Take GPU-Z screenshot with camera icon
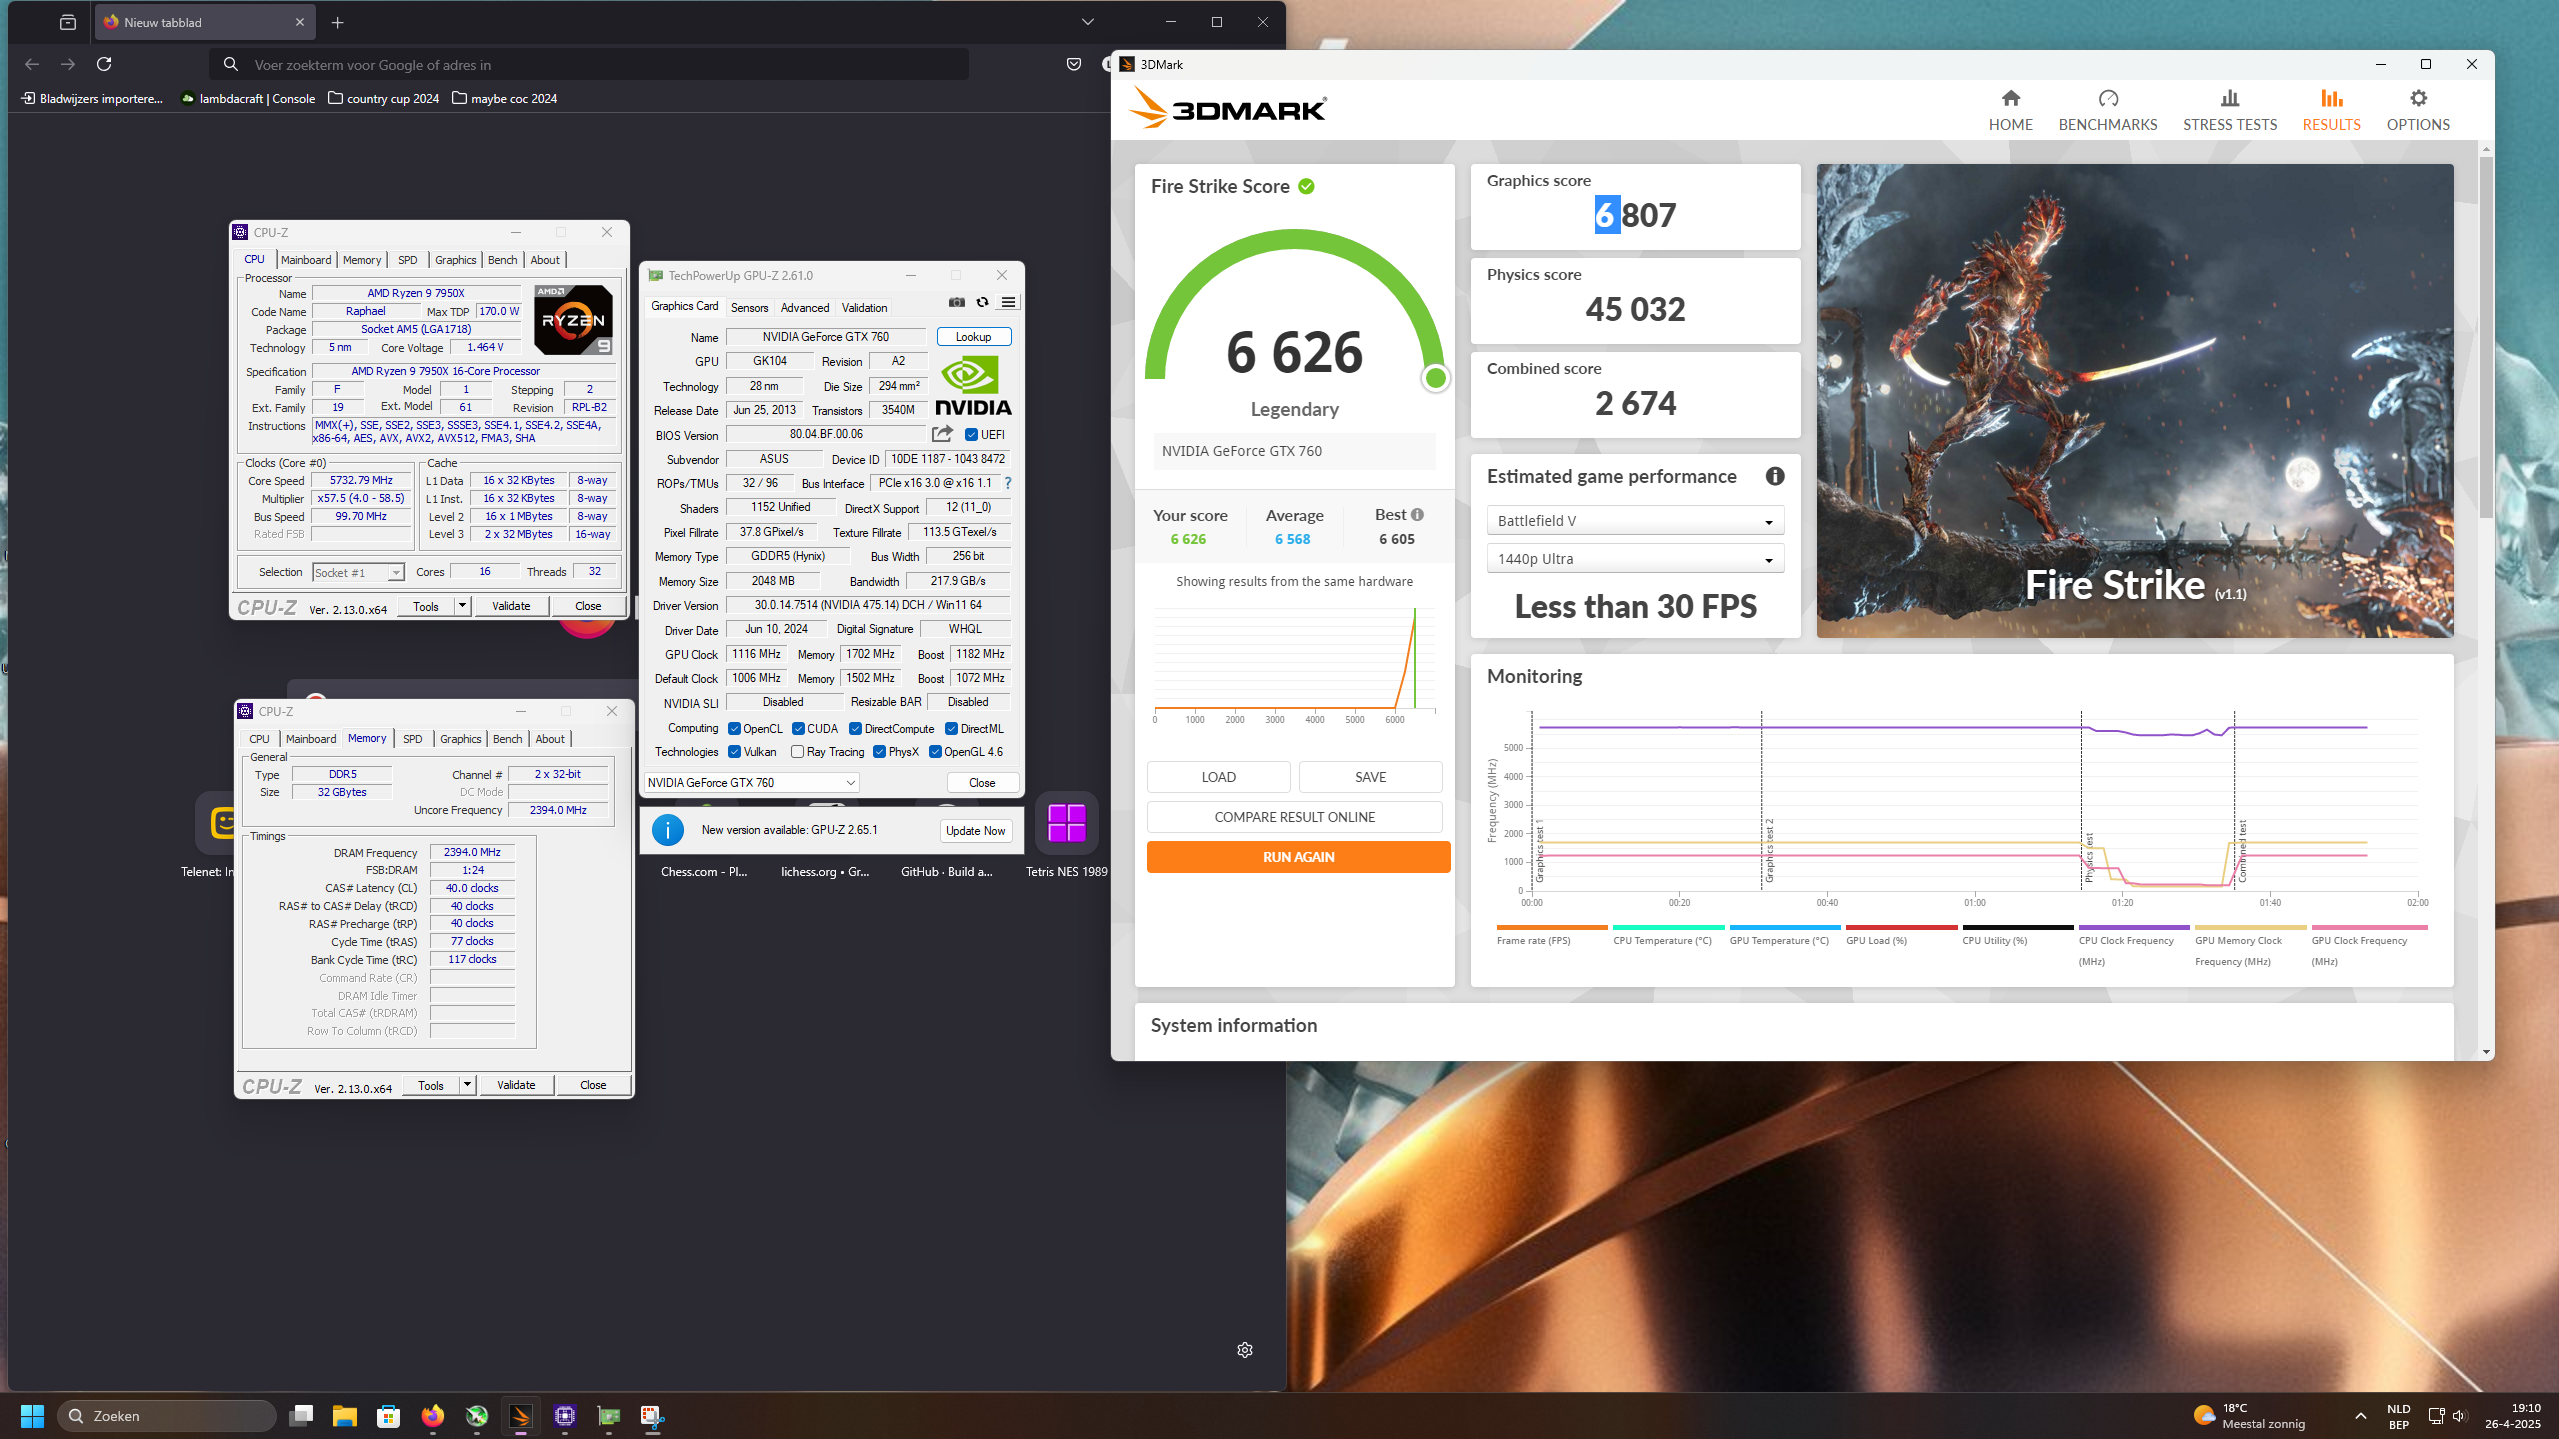This screenshot has width=2559, height=1439. pyautogui.click(x=957, y=302)
